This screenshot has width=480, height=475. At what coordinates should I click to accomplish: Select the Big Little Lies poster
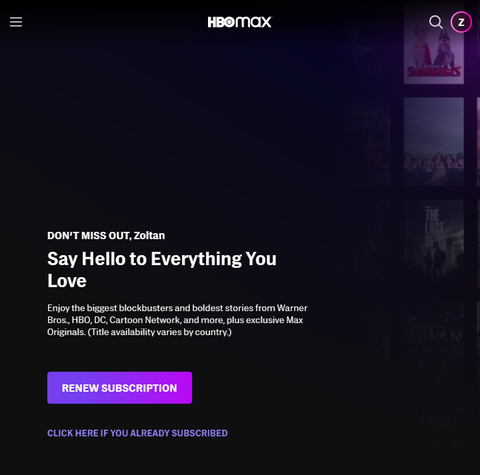(434, 141)
